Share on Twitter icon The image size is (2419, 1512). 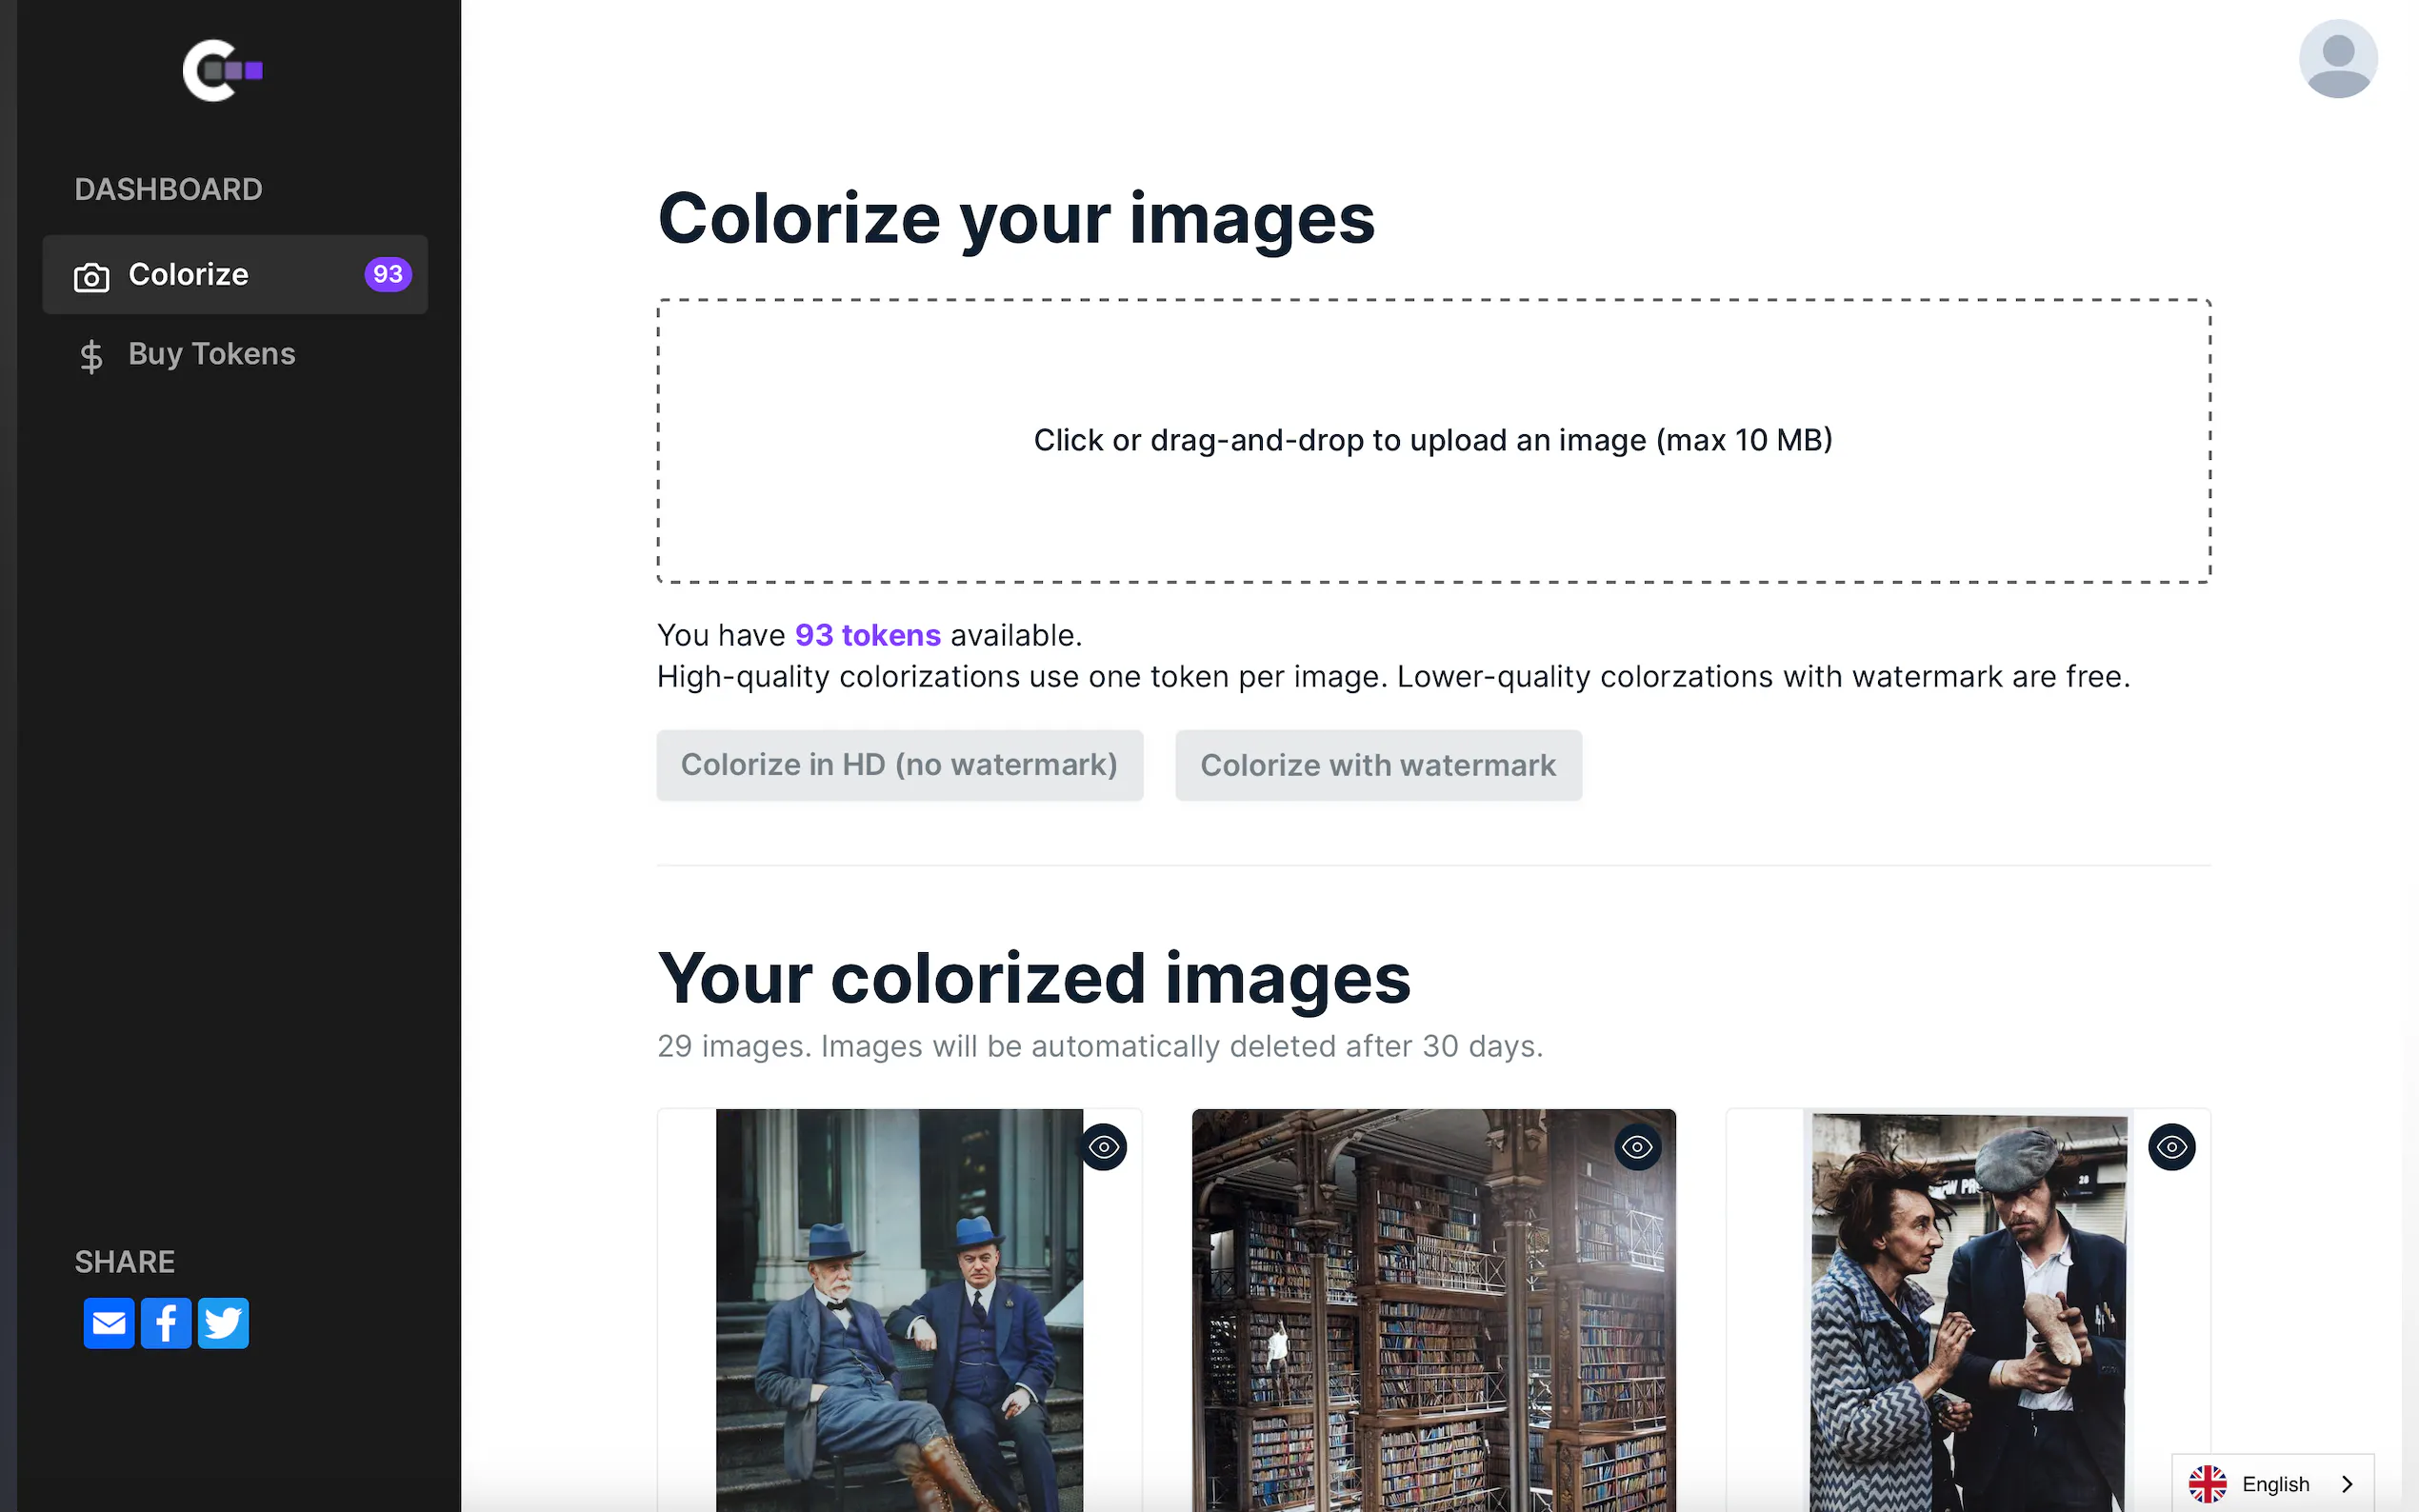223,1323
